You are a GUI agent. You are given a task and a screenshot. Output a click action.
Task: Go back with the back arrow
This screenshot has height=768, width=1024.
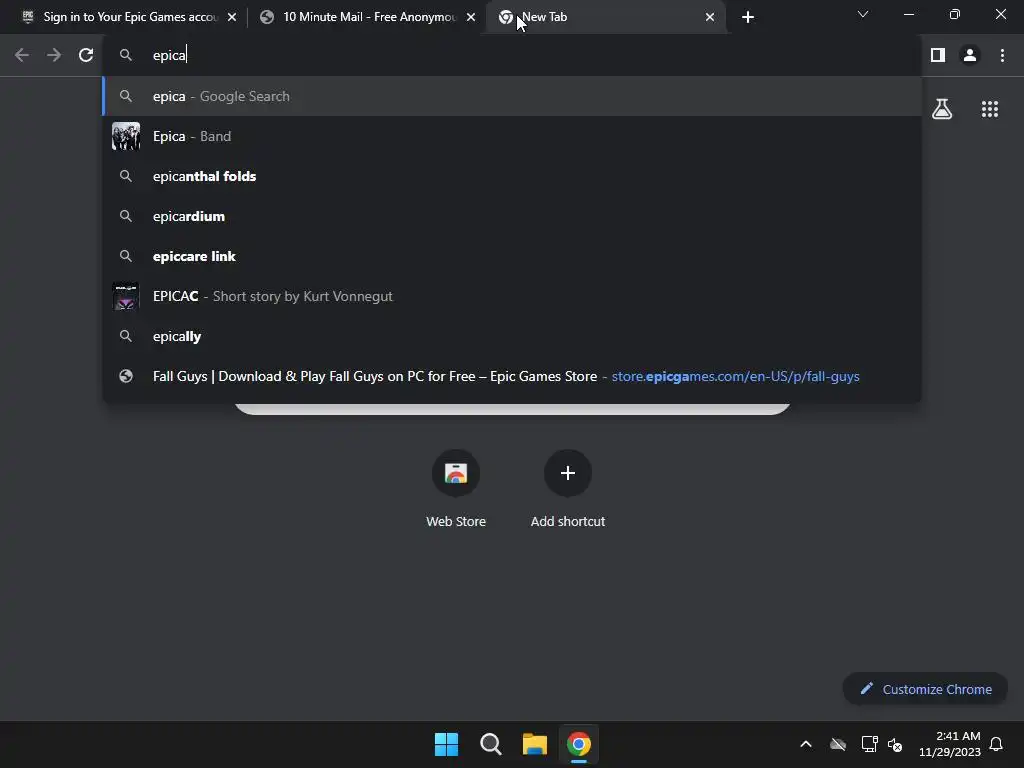pos(22,56)
